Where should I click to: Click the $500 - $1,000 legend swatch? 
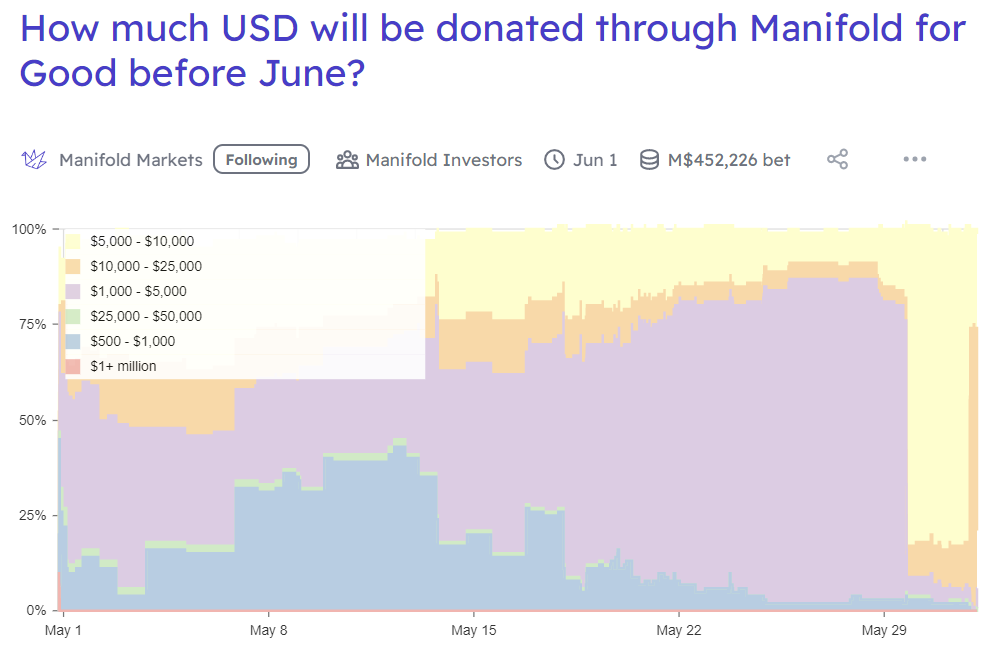point(73,342)
